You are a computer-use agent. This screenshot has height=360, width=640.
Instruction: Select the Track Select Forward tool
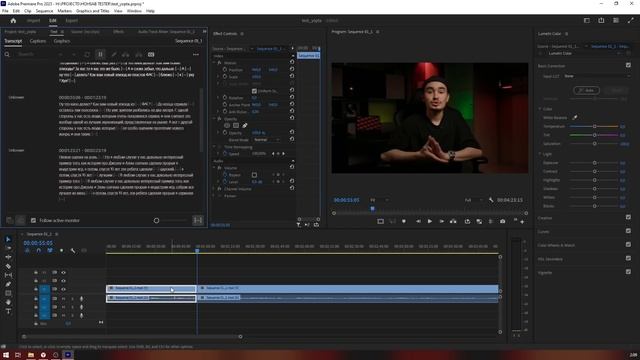[x=8, y=248]
